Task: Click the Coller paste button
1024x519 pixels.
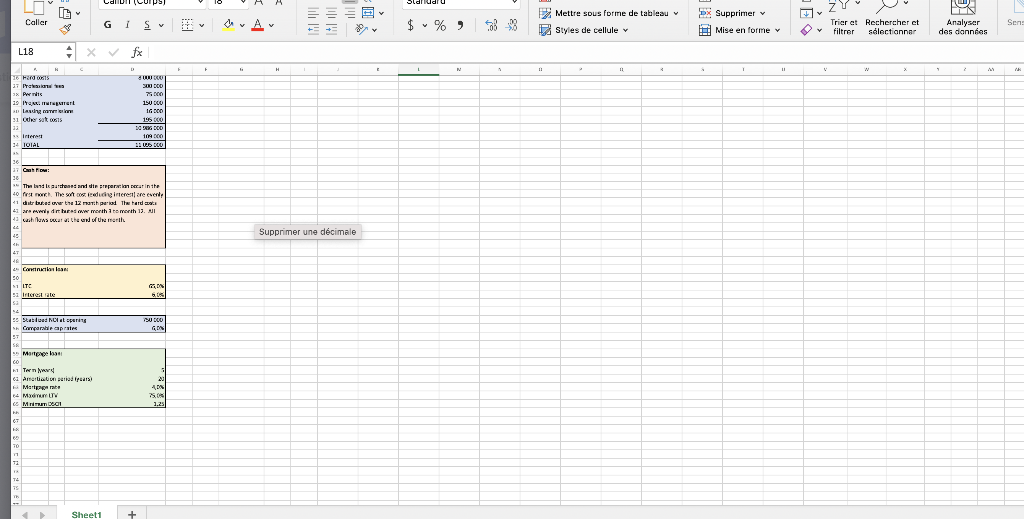Action: pos(36,14)
